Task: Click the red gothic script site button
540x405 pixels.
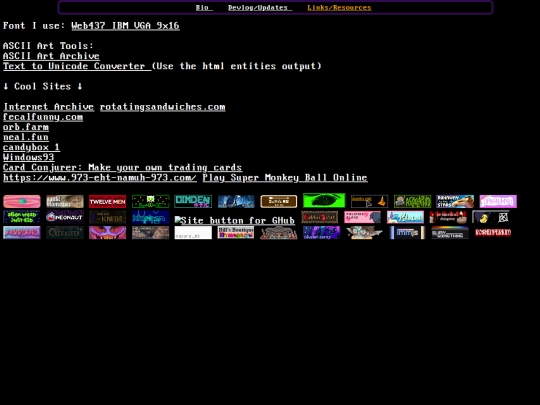Action: tap(320, 217)
